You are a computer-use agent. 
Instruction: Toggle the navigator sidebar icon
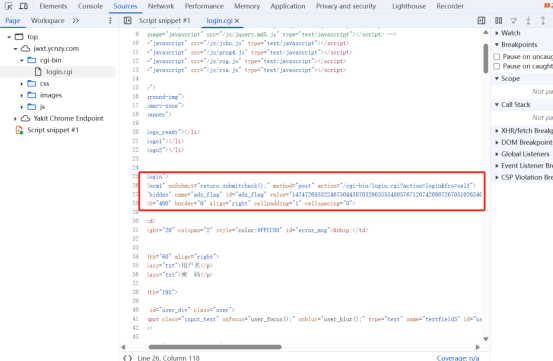pos(128,20)
